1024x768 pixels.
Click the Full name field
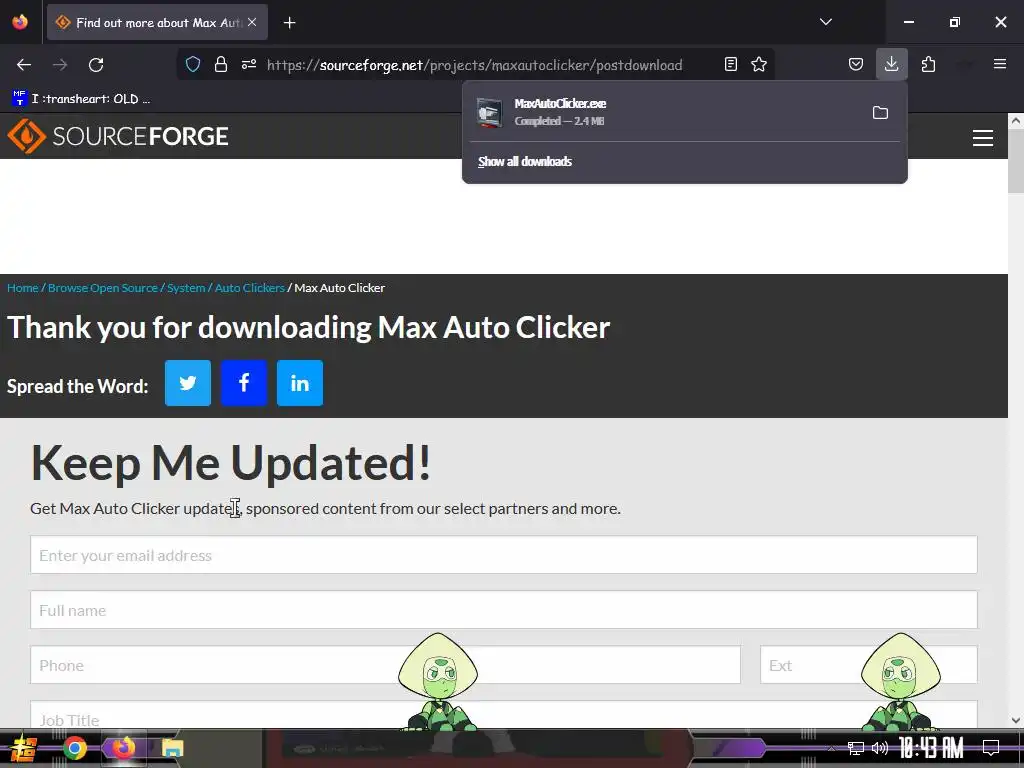pos(504,610)
